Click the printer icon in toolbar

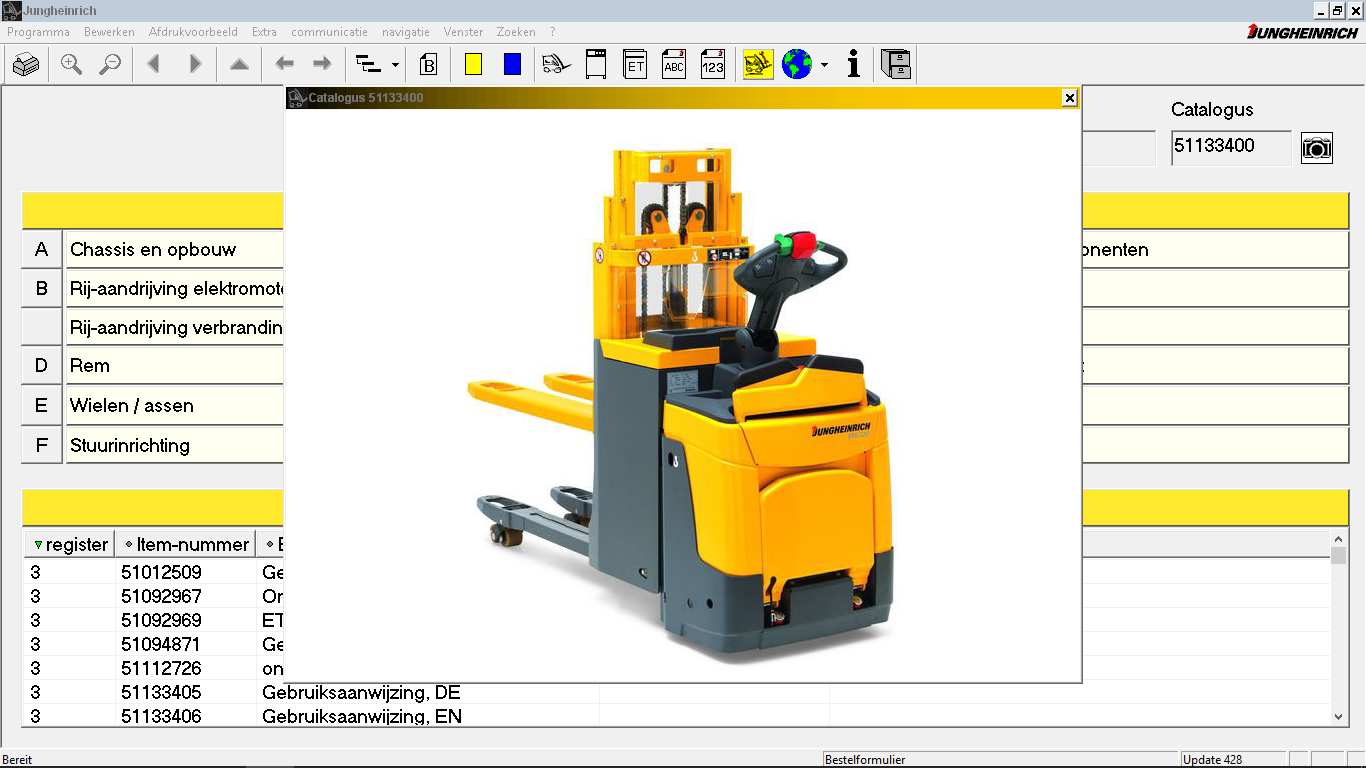26,65
